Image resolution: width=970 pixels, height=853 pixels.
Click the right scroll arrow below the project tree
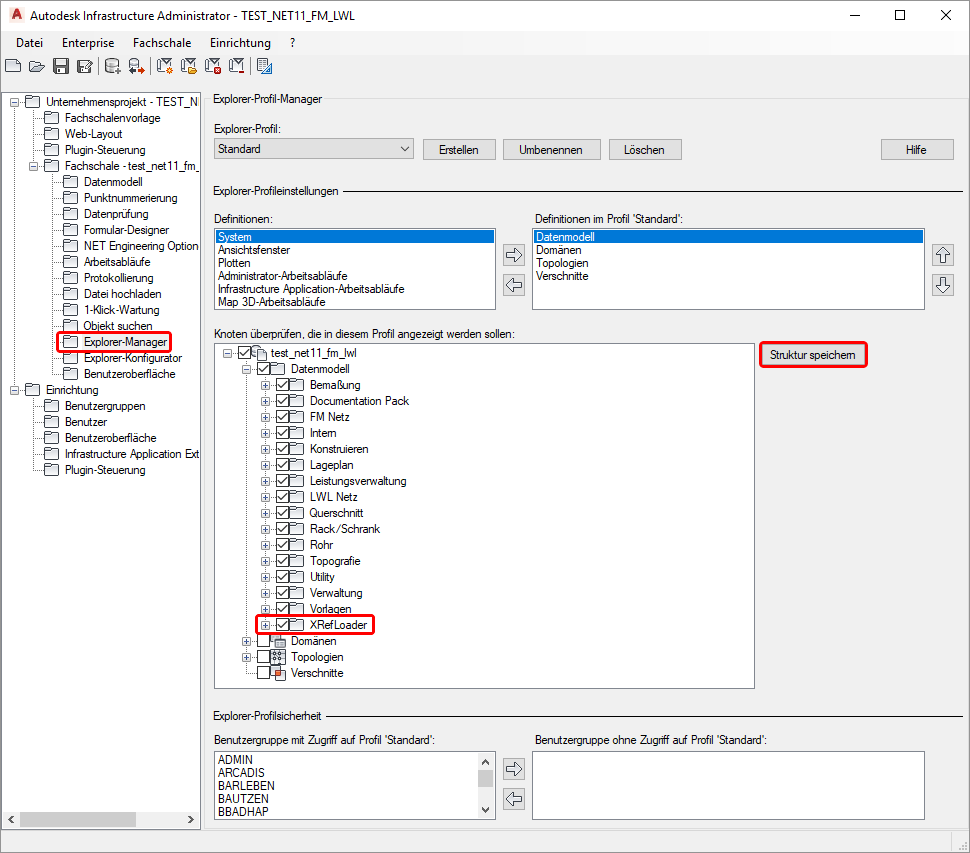click(191, 820)
